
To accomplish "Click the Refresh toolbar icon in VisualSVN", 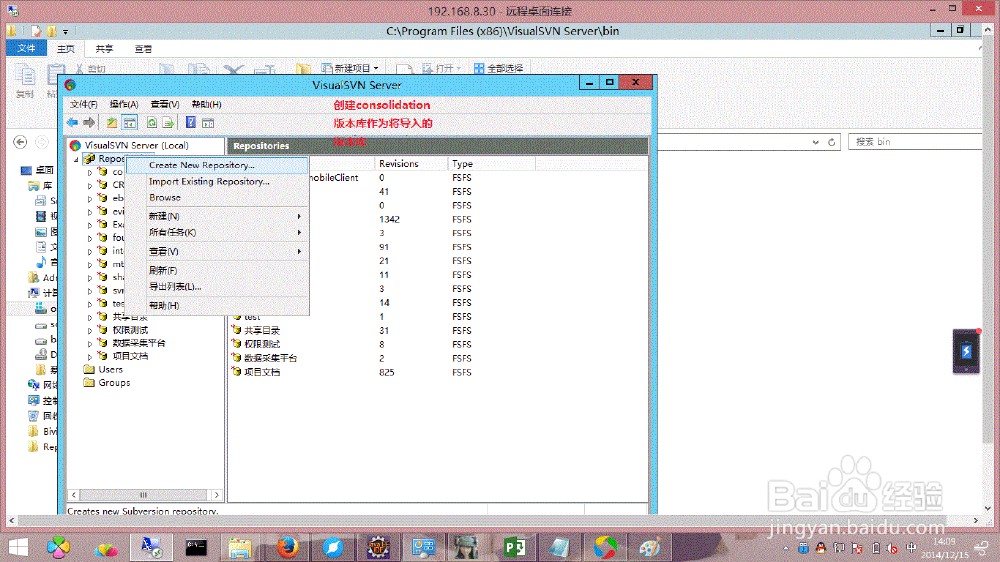I will [152, 122].
